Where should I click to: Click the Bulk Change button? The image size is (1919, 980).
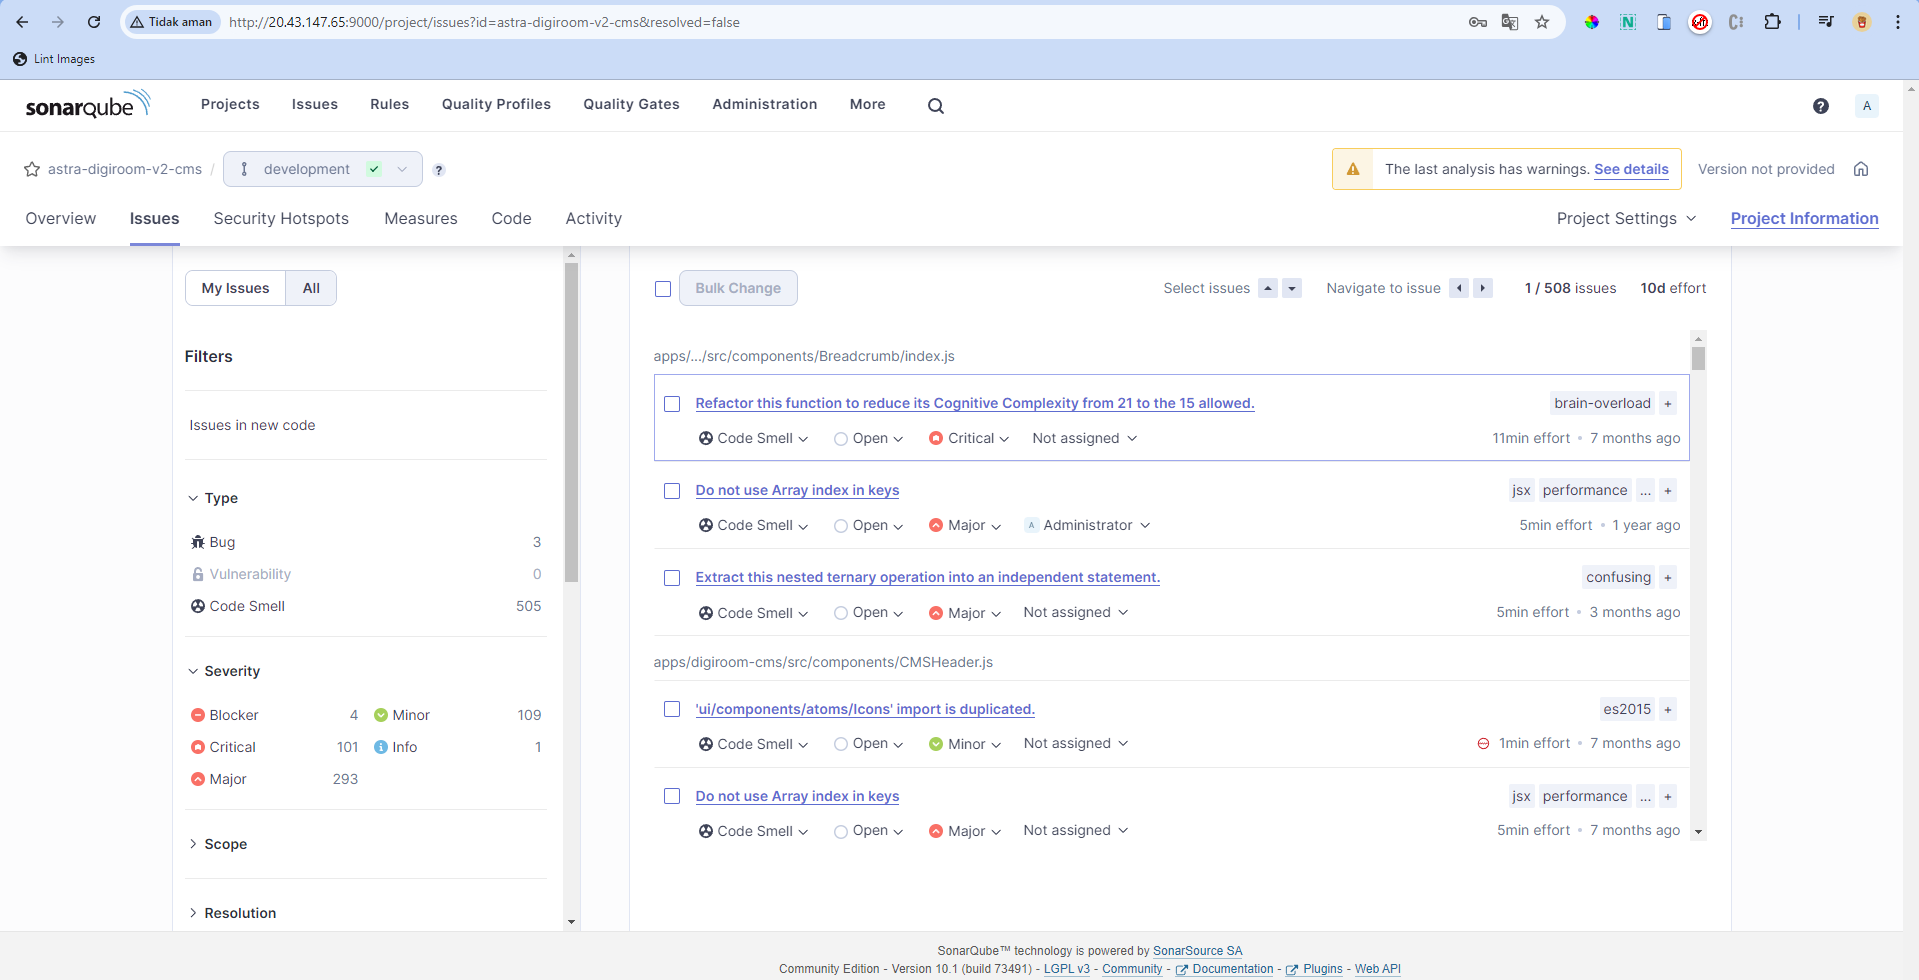(x=738, y=288)
